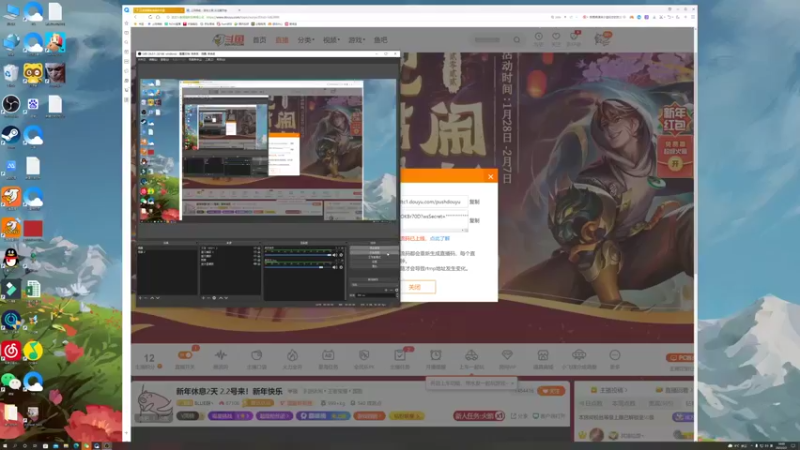
Task: Click the 客户端打开 link
Action: click(x=549, y=416)
